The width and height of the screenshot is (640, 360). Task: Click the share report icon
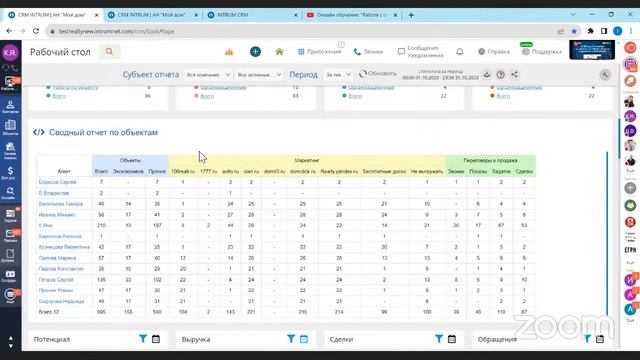(x=515, y=75)
